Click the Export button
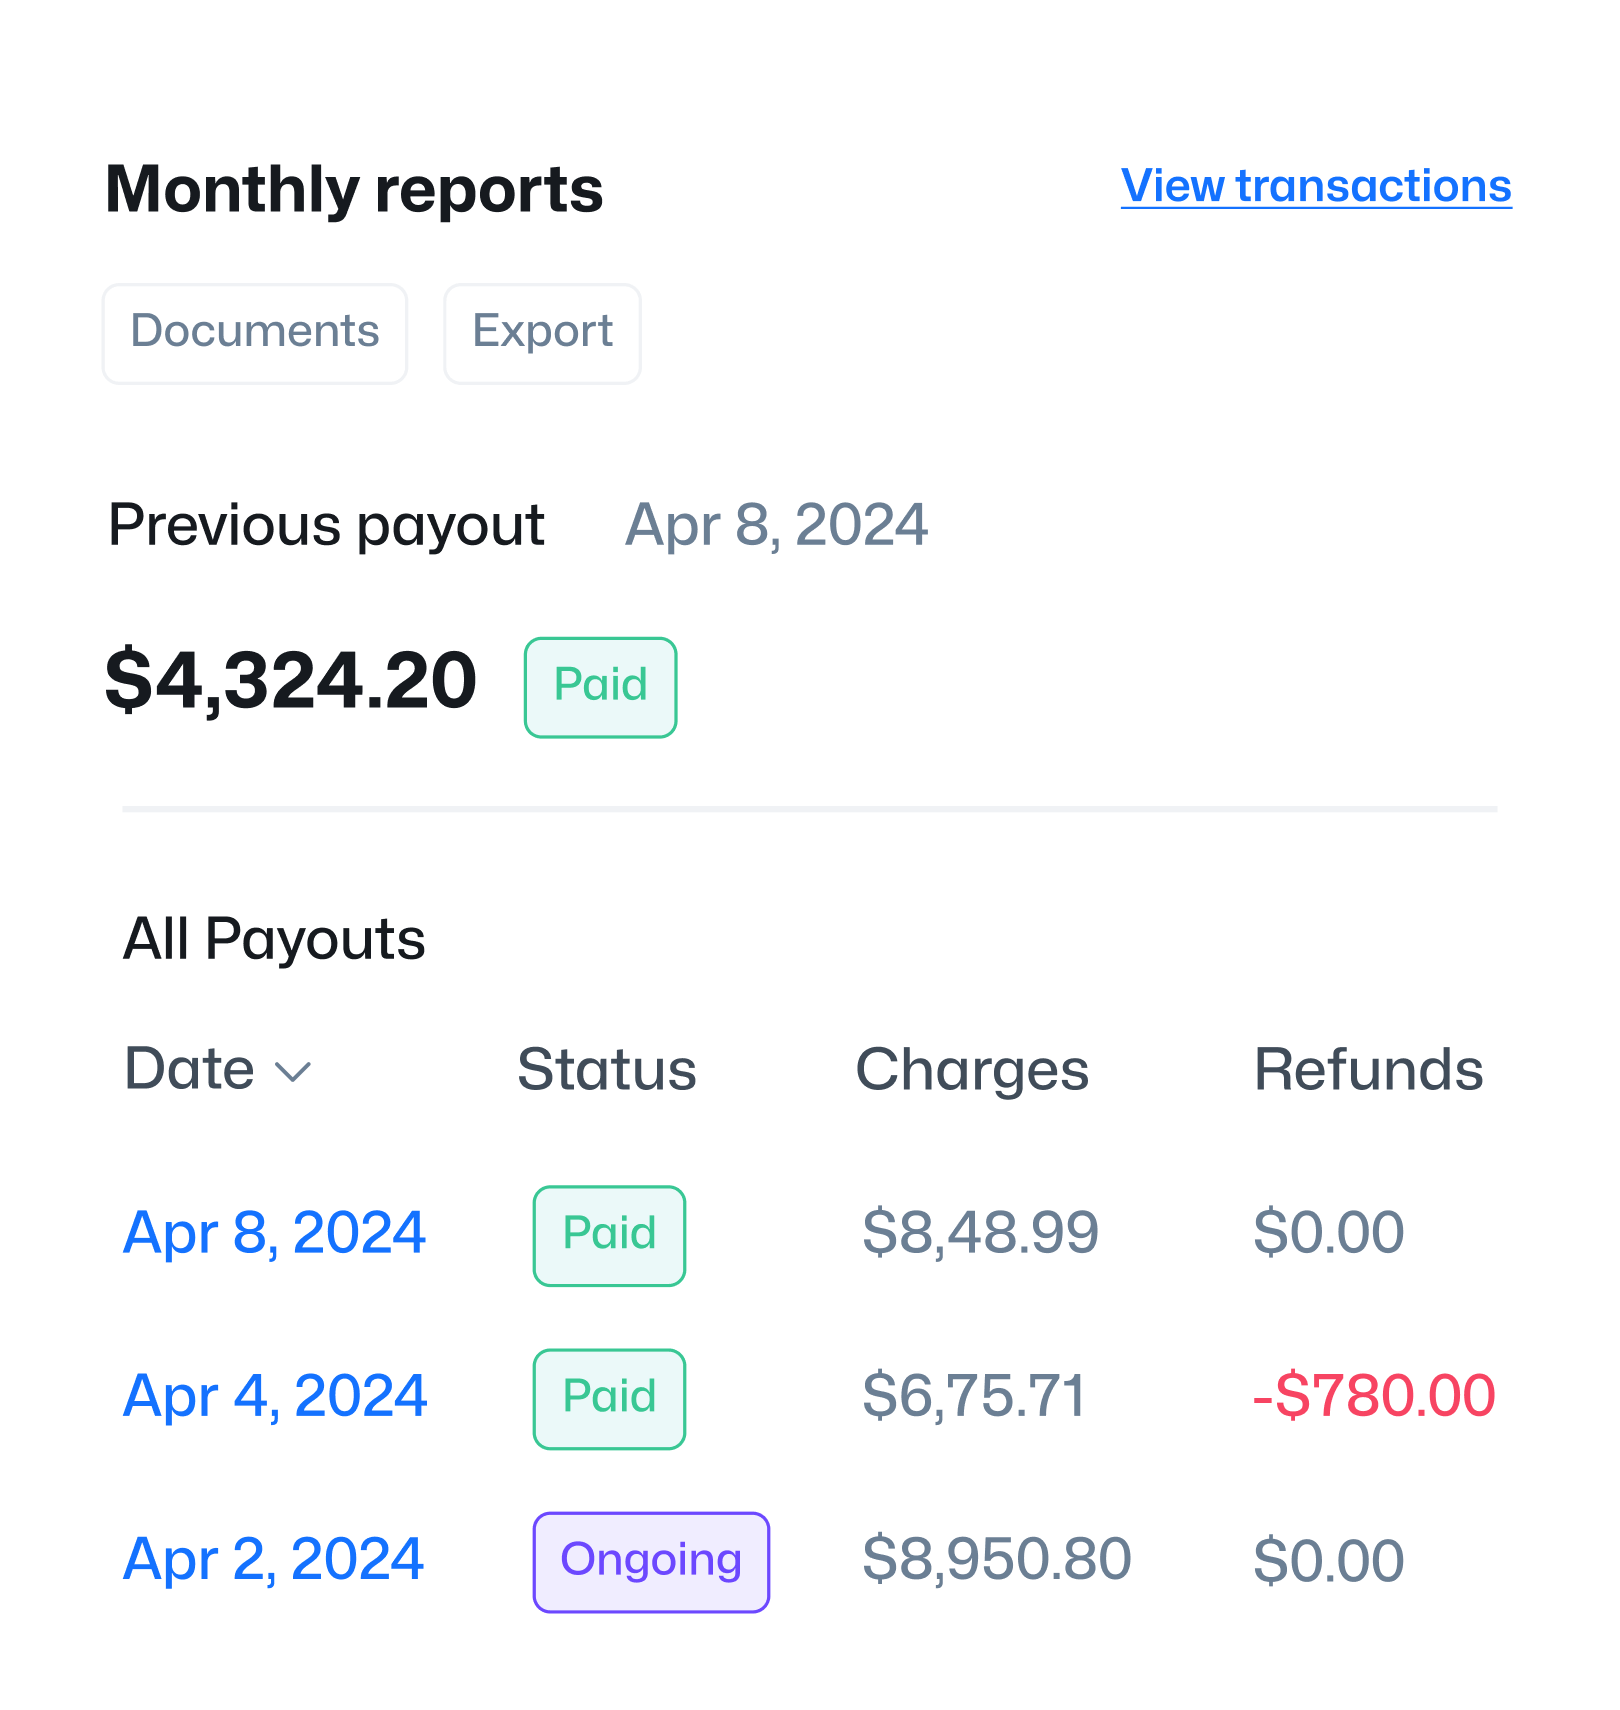 (542, 333)
